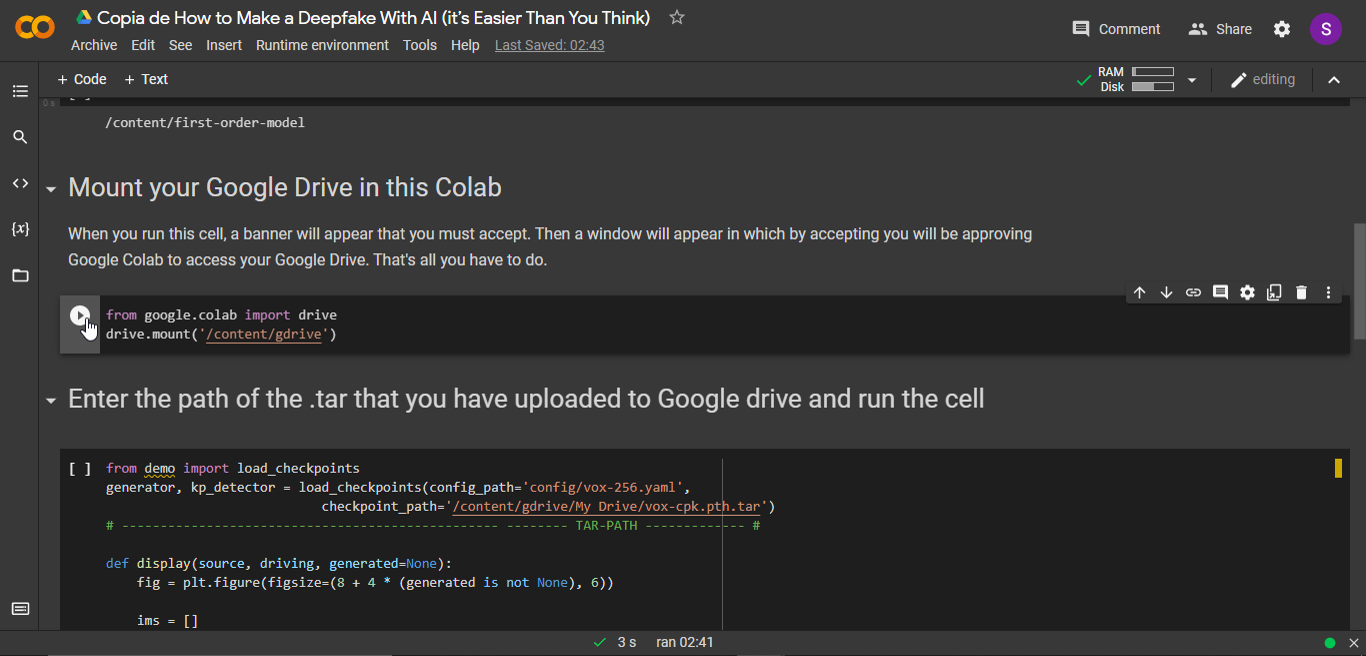This screenshot has height=656, width=1366.
Task: Open the Find and replace sidebar
Action: click(20, 136)
